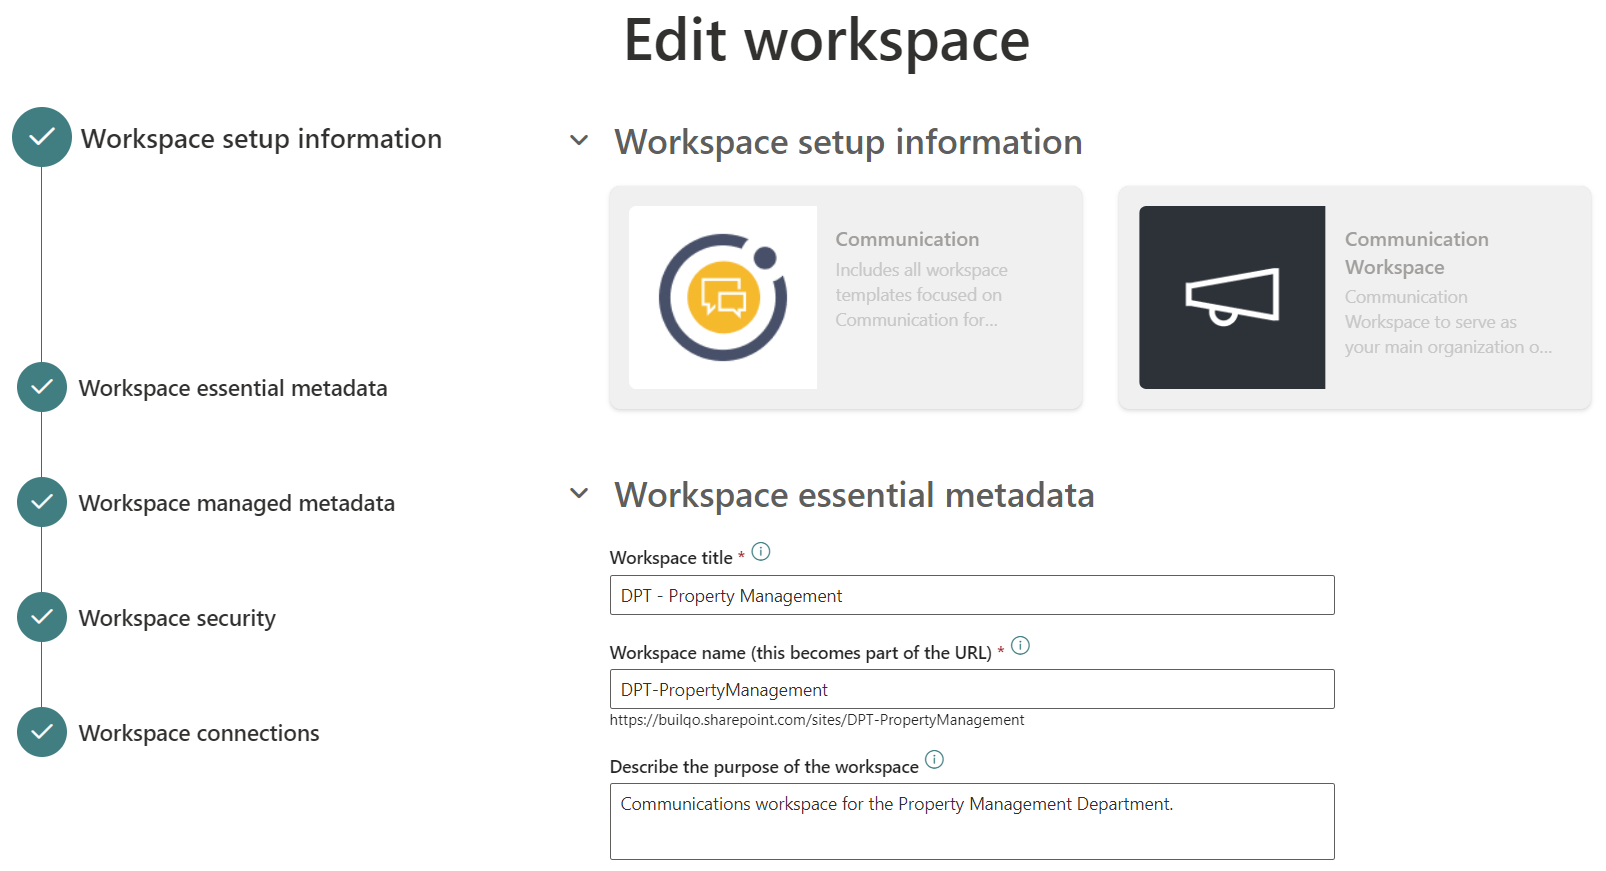Click the Edit workspace page heading
This screenshot has width=1606, height=871.
(x=826, y=40)
